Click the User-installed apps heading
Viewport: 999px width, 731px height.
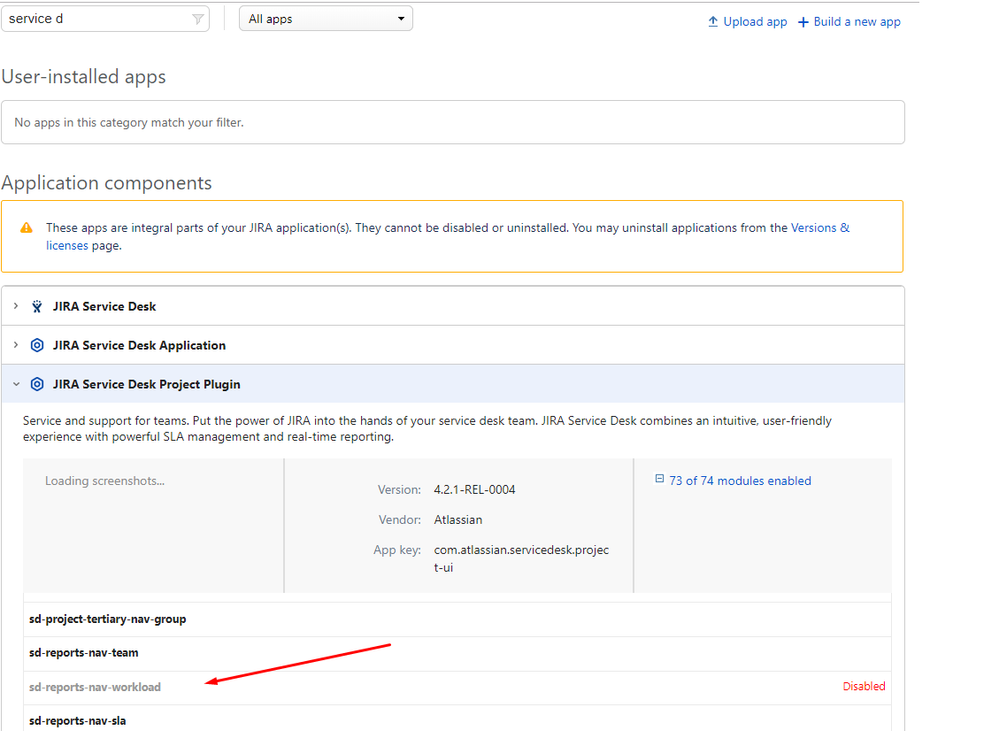(83, 76)
